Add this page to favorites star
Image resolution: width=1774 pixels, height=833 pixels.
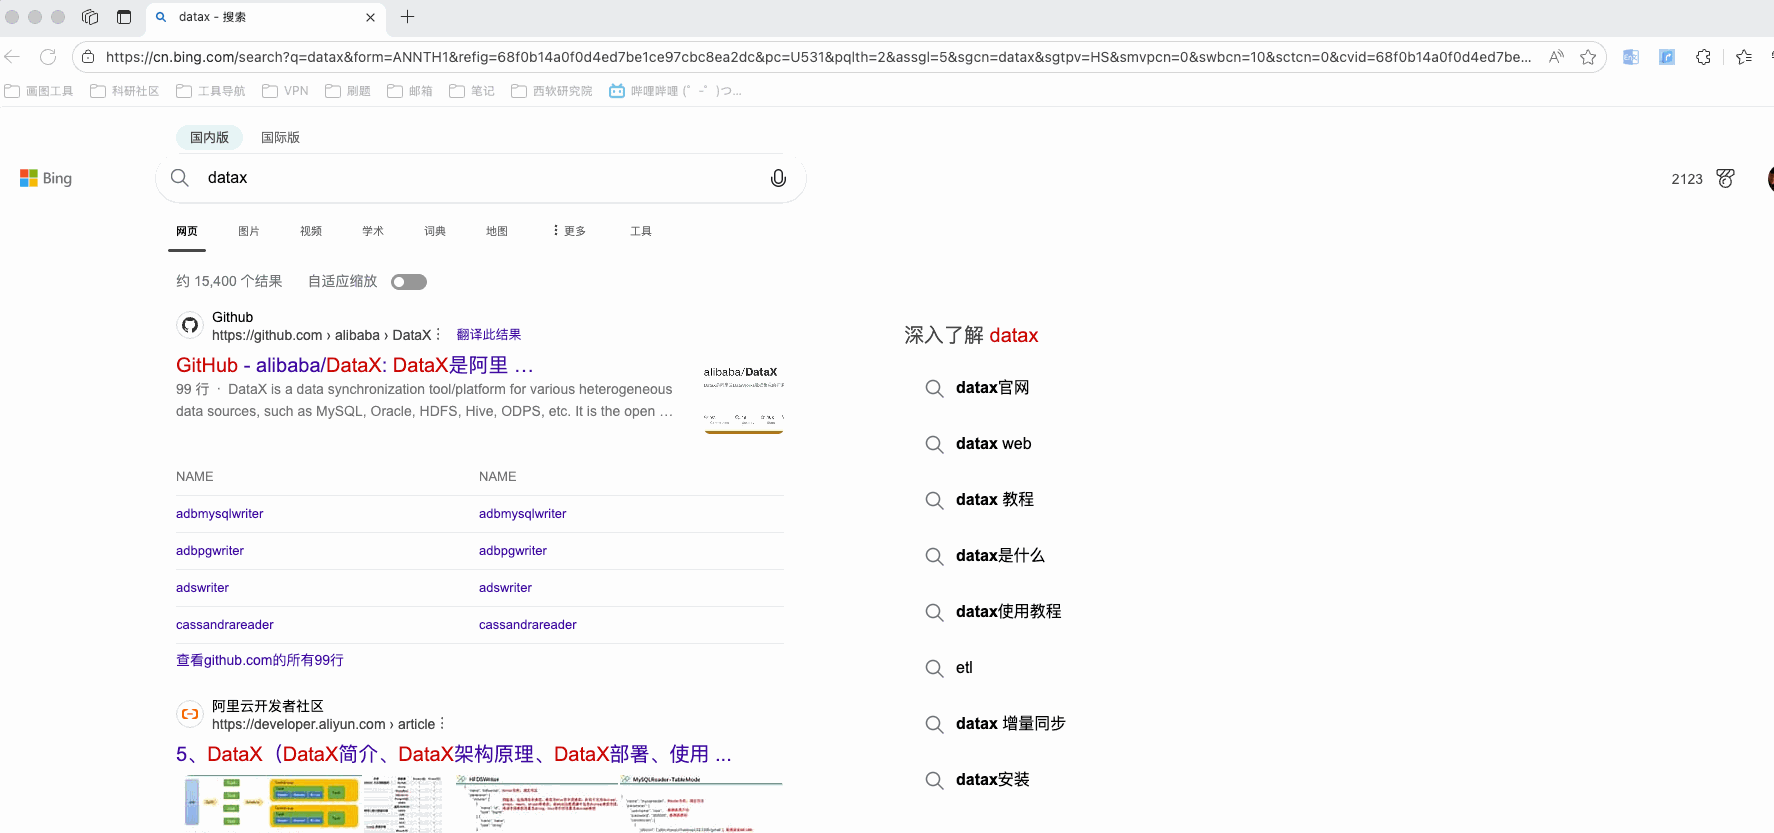point(1588,57)
